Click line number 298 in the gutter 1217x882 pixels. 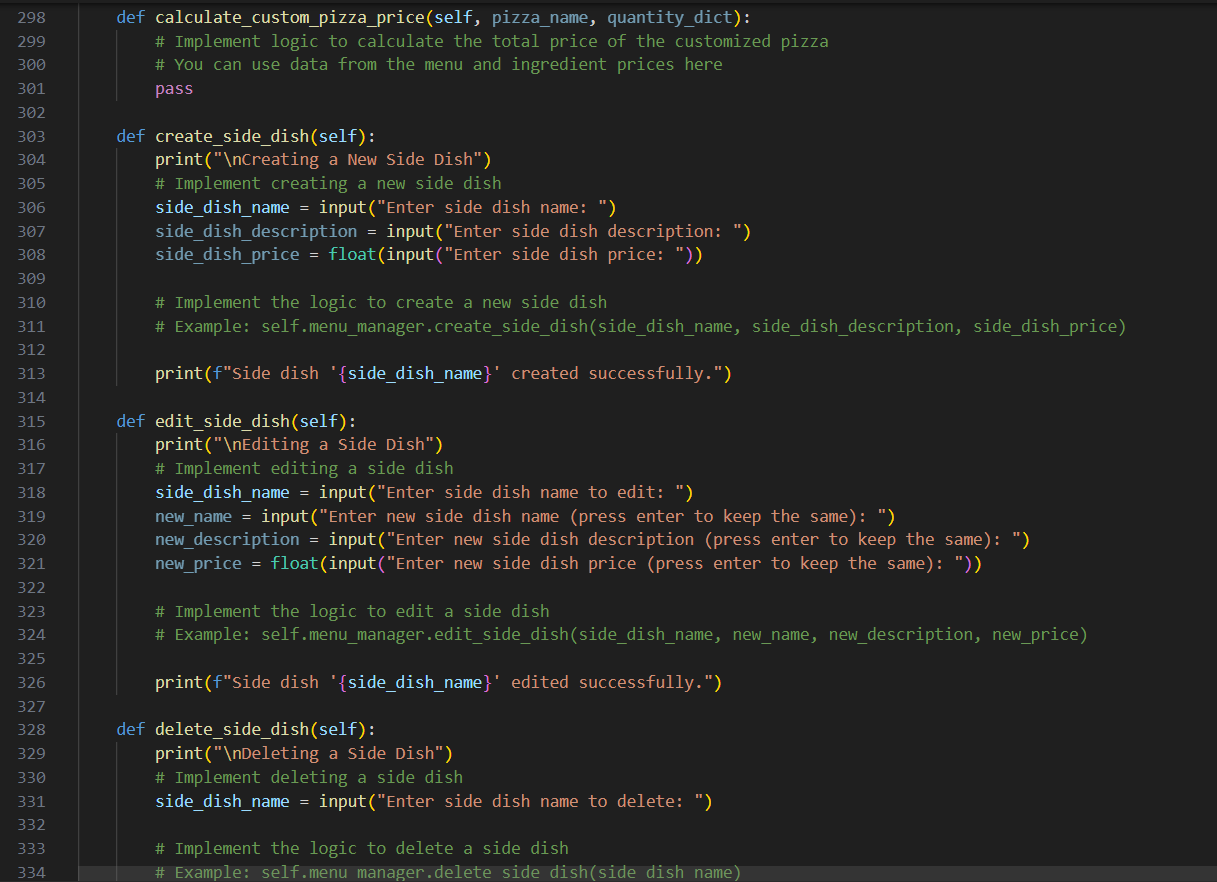[x=32, y=18]
